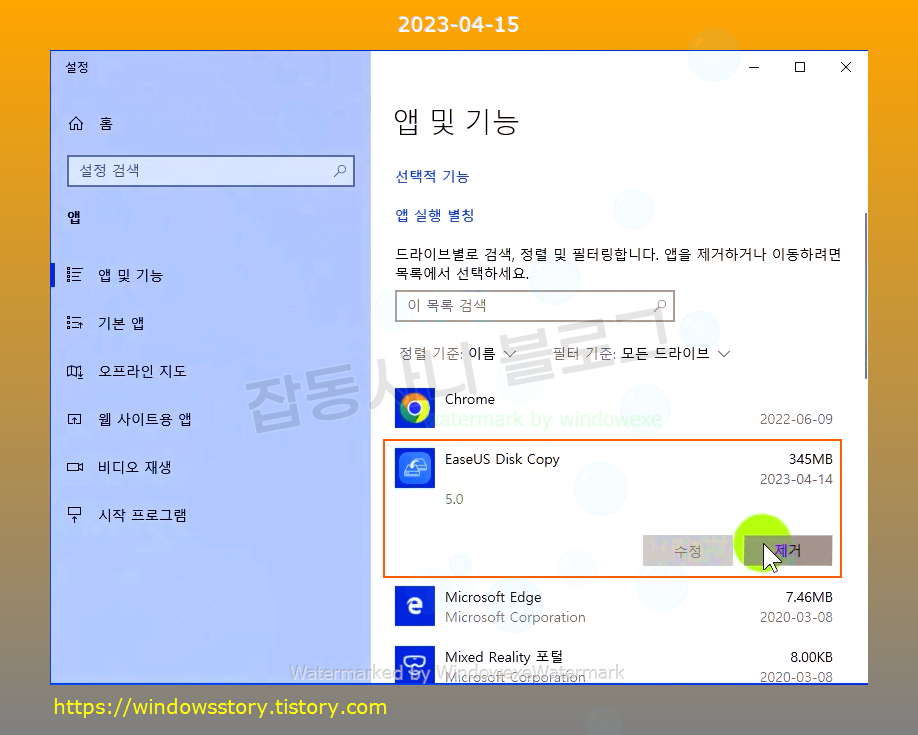Click the magnifier in the app list search
The height and width of the screenshot is (735, 918).
pos(660,305)
